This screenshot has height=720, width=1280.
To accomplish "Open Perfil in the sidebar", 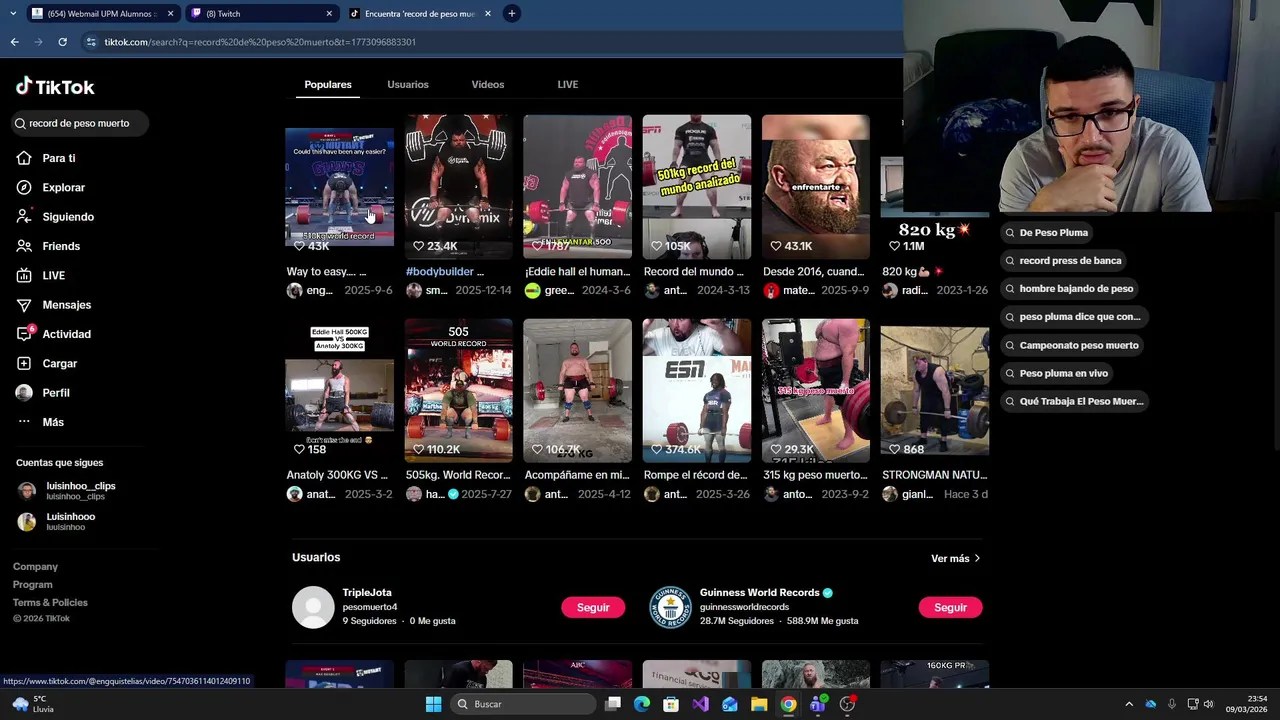I will pos(44,393).
